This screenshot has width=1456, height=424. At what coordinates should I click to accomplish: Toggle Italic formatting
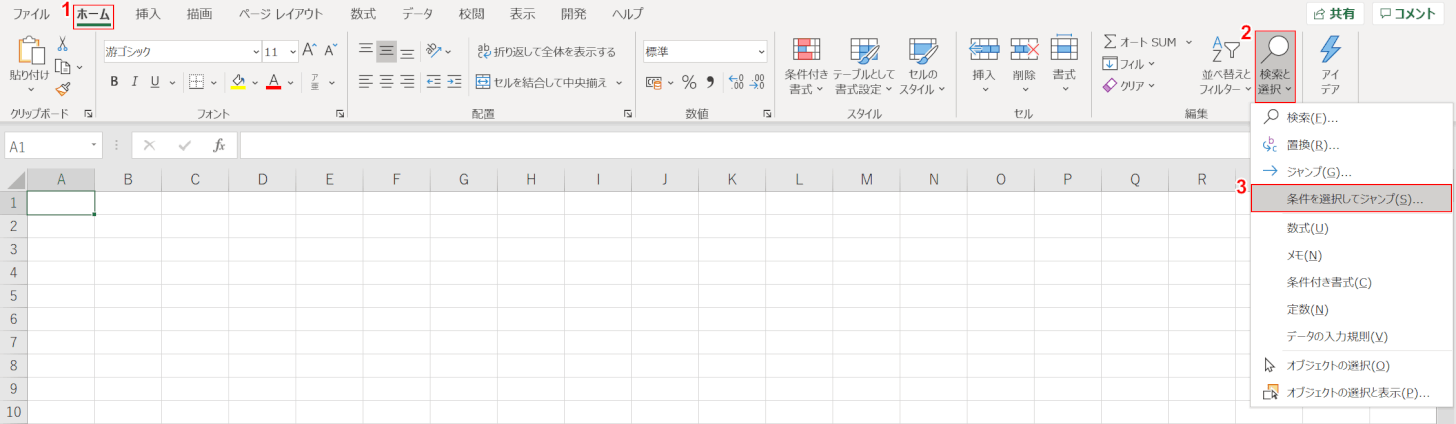[135, 82]
